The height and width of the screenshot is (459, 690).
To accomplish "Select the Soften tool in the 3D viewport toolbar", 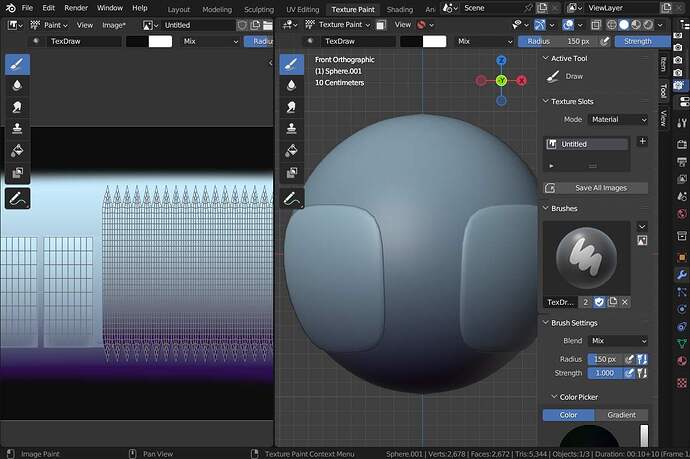I will [291, 85].
